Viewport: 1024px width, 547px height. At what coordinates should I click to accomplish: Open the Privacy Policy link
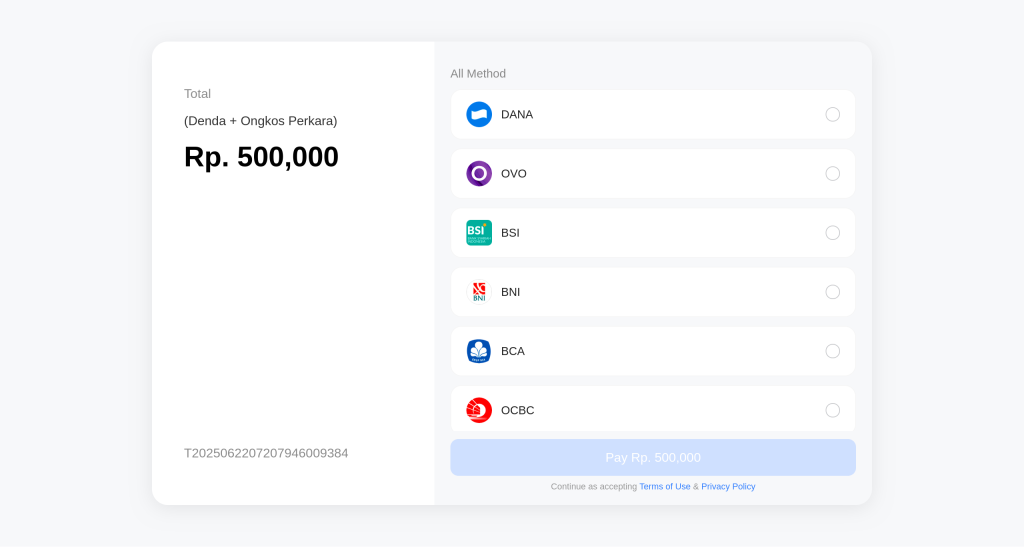728,487
